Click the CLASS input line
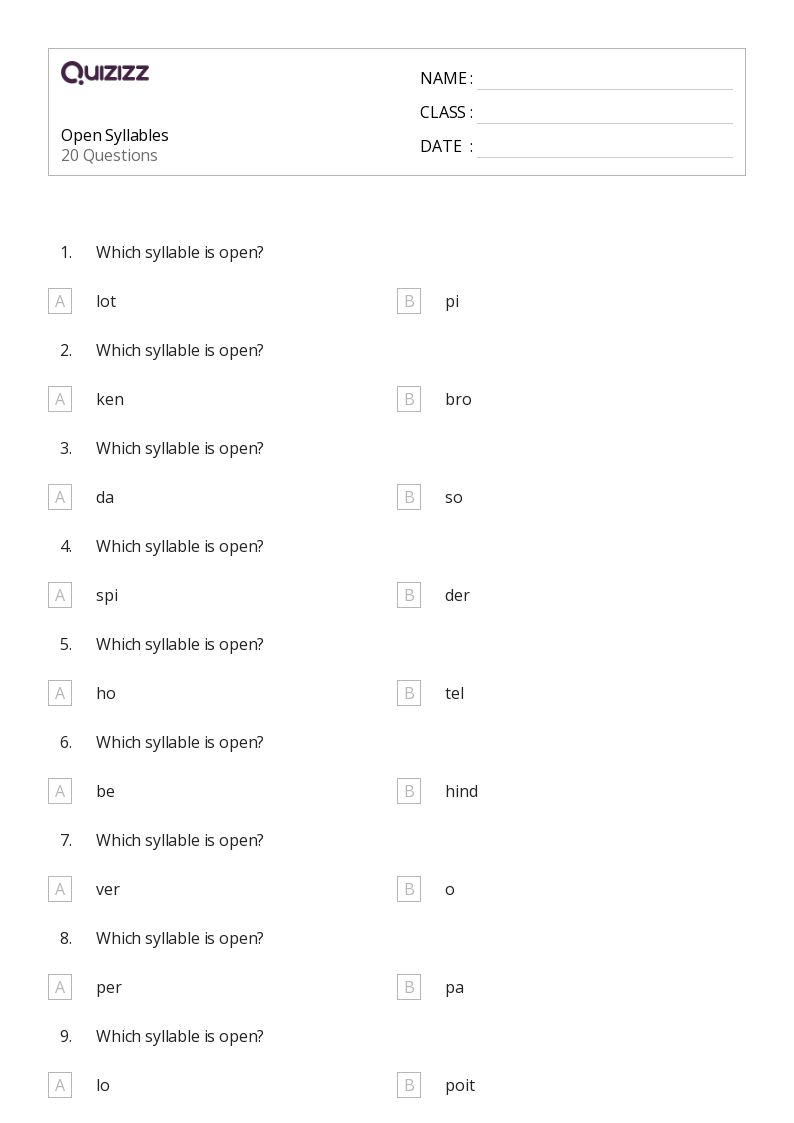This screenshot has height=1123, width=794. coord(605,114)
